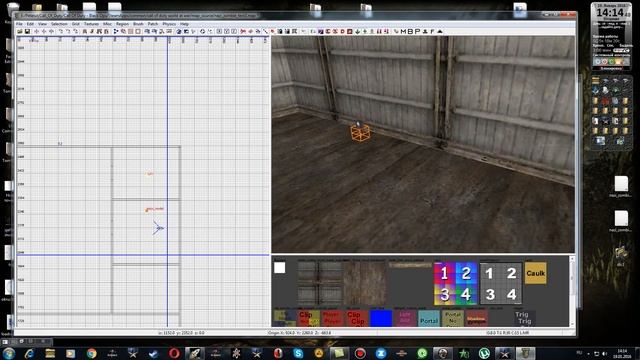This screenshot has height=360, width=640.
Task: Open Google Chrome from the taskbar
Action: pyautogui.click(x=91, y=353)
